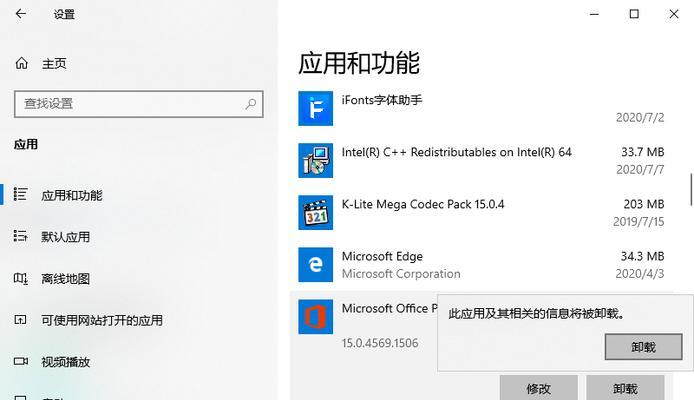694x400 pixels.
Task: Select the Microsoft Edge entry name
Action: (x=382, y=256)
